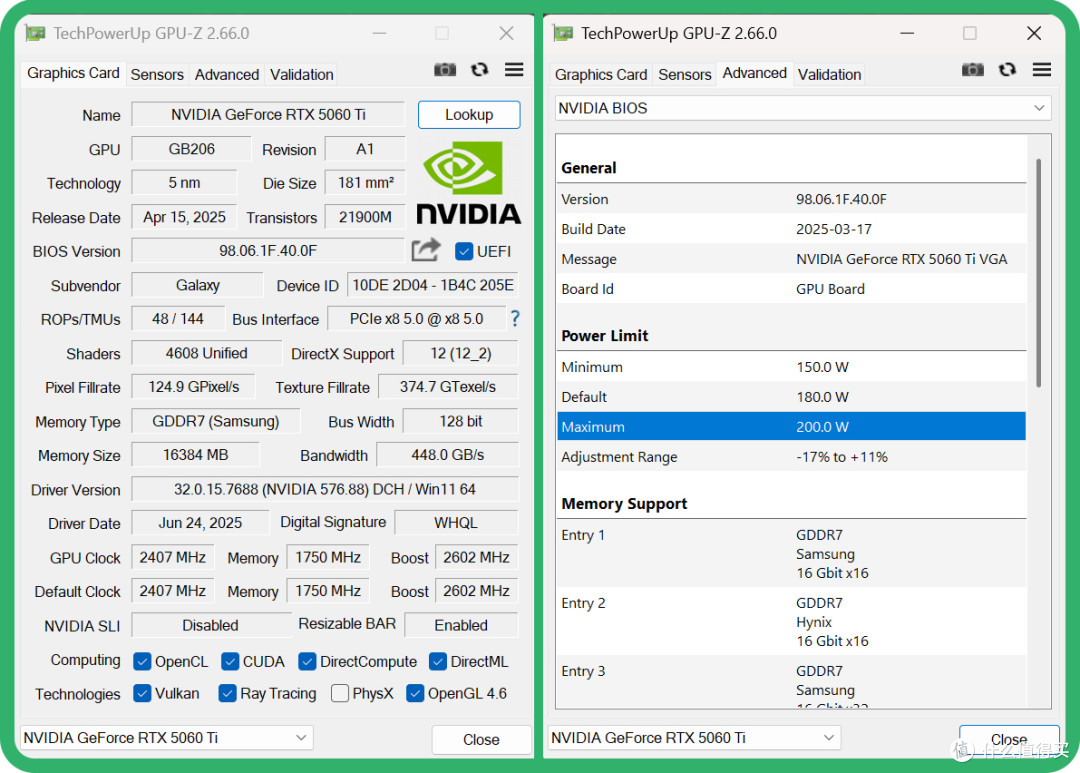Click the Subvendor Galaxy field
The width and height of the screenshot is (1080, 773).
197,285
